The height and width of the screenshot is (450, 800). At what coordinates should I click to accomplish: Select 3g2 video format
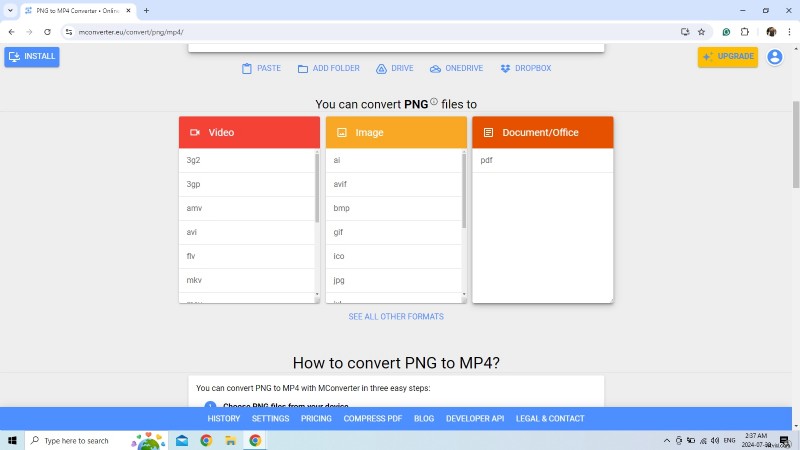click(x=247, y=160)
